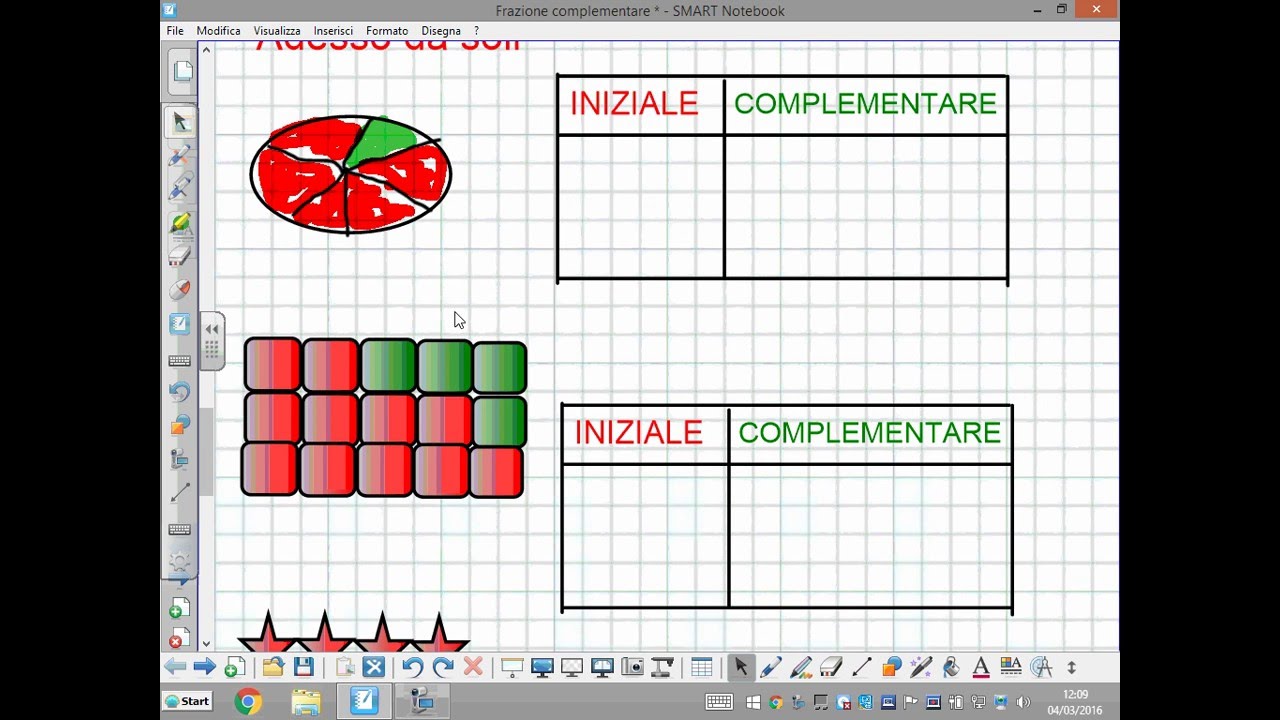The image size is (1280, 720).
Task: Select the fill bucket tool
Action: click(x=951, y=667)
